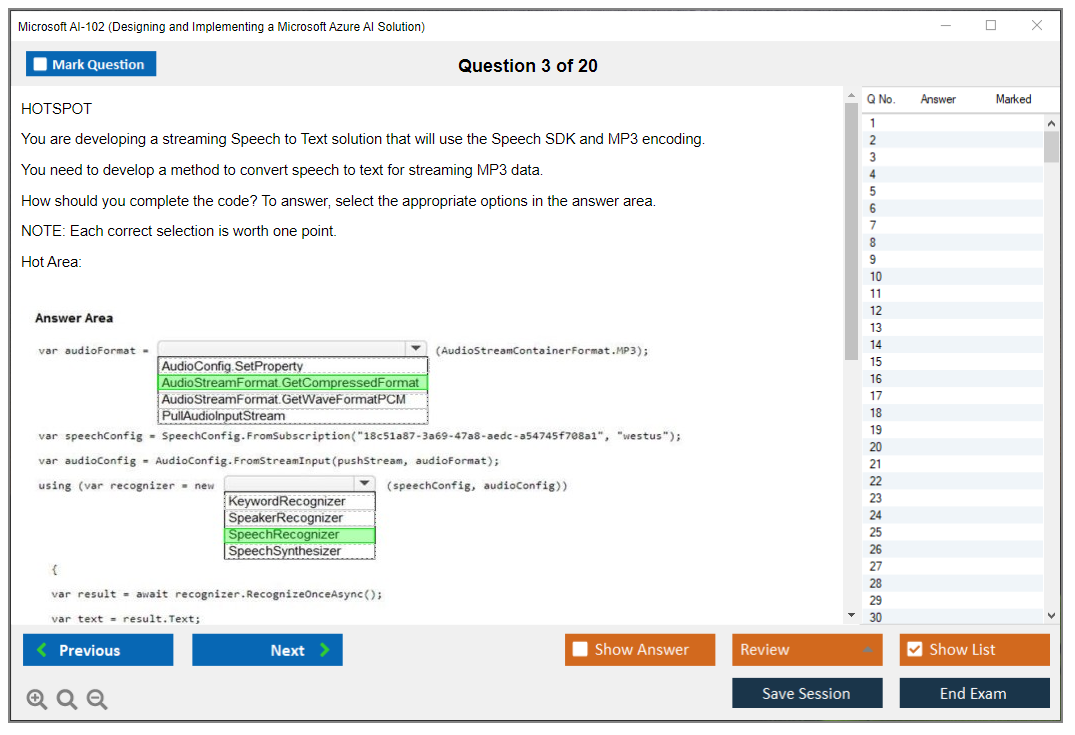
Task: Enable the Show Answer checkbox
Action: coord(581,650)
